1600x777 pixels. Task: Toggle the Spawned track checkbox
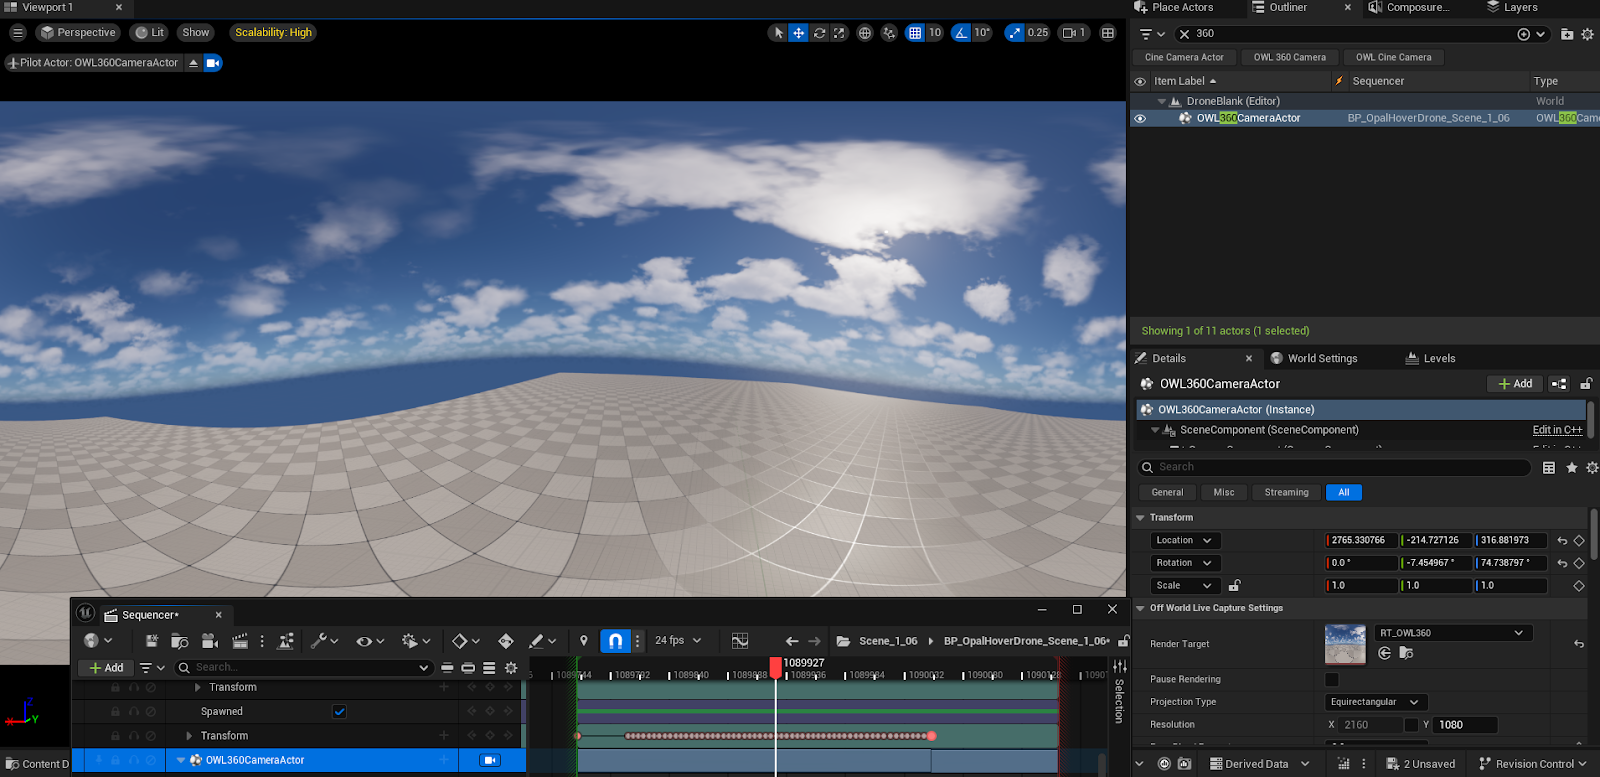(x=340, y=712)
